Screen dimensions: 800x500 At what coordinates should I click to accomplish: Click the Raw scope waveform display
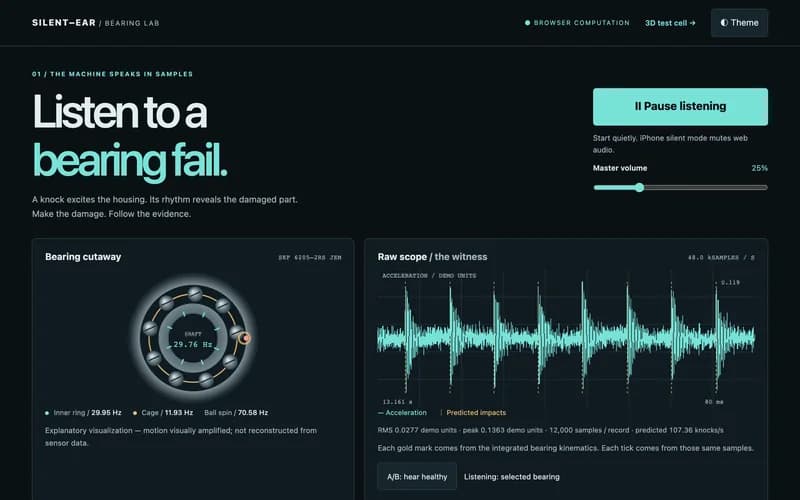click(565, 339)
